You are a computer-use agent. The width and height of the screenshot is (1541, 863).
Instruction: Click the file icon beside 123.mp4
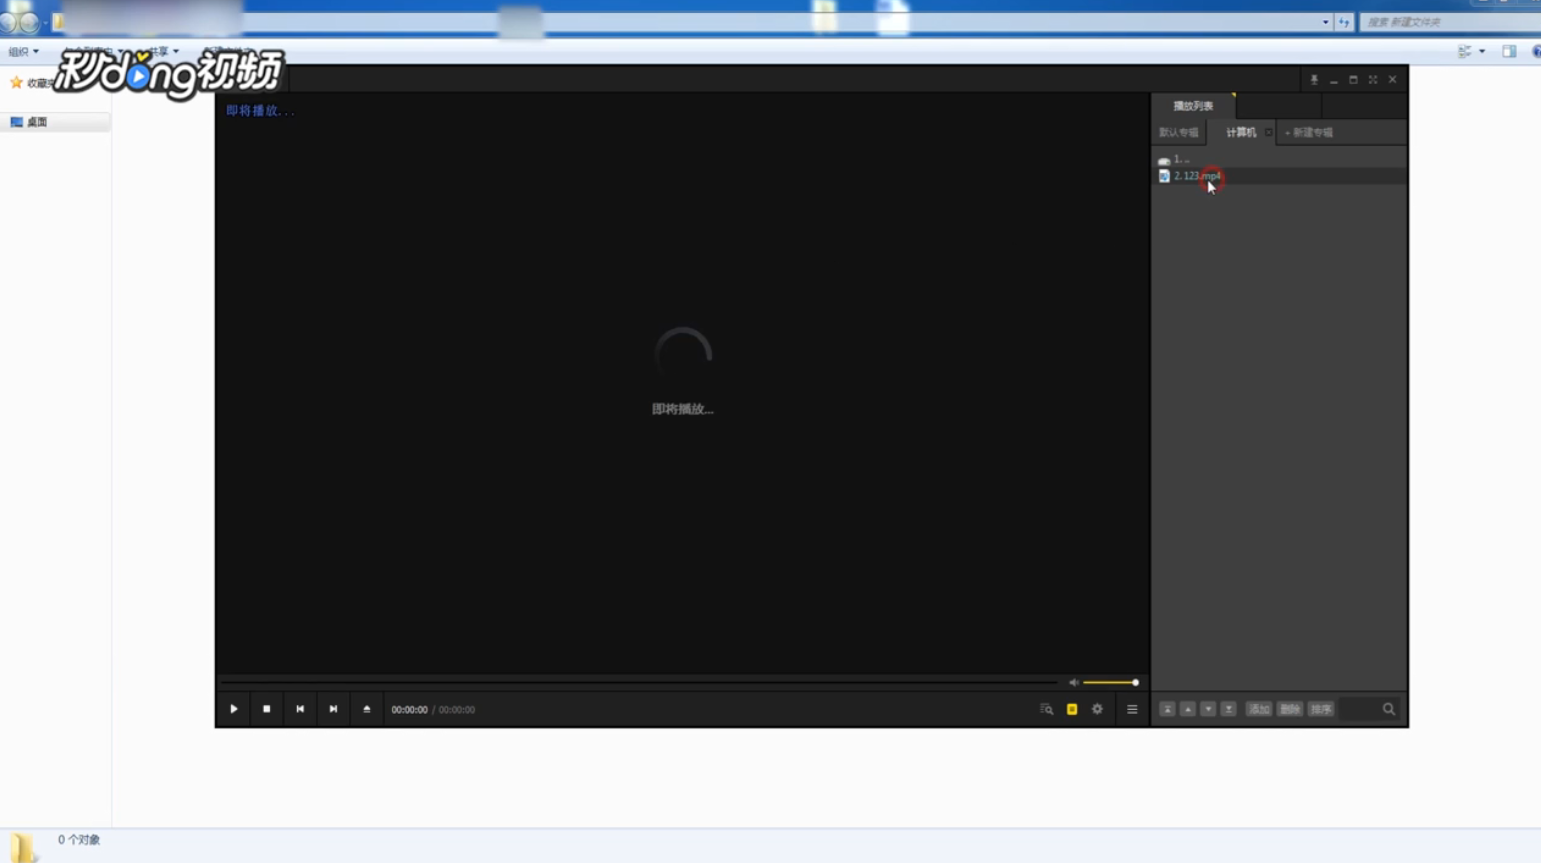click(x=1164, y=176)
